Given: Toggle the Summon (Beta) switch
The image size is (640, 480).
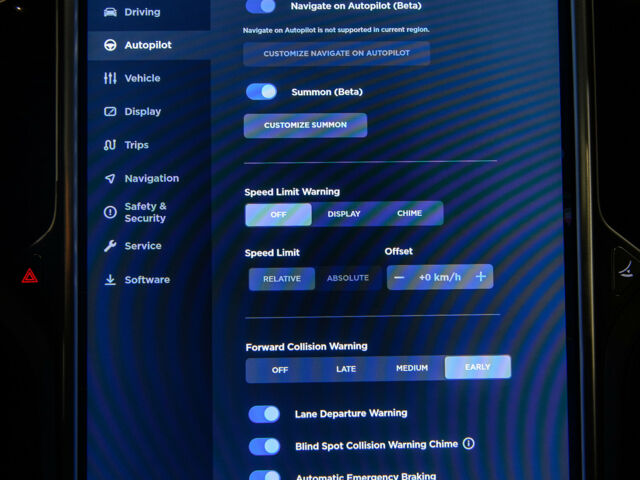Looking at the screenshot, I should (261, 92).
